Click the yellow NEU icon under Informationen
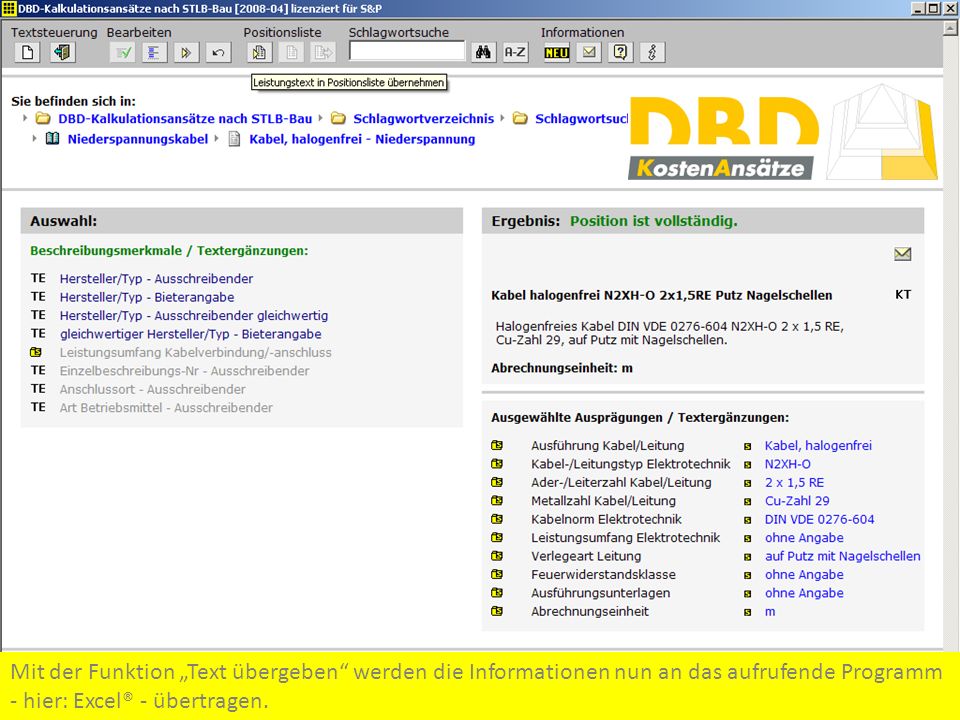Screen dimensions: 960x720 [x=557, y=53]
